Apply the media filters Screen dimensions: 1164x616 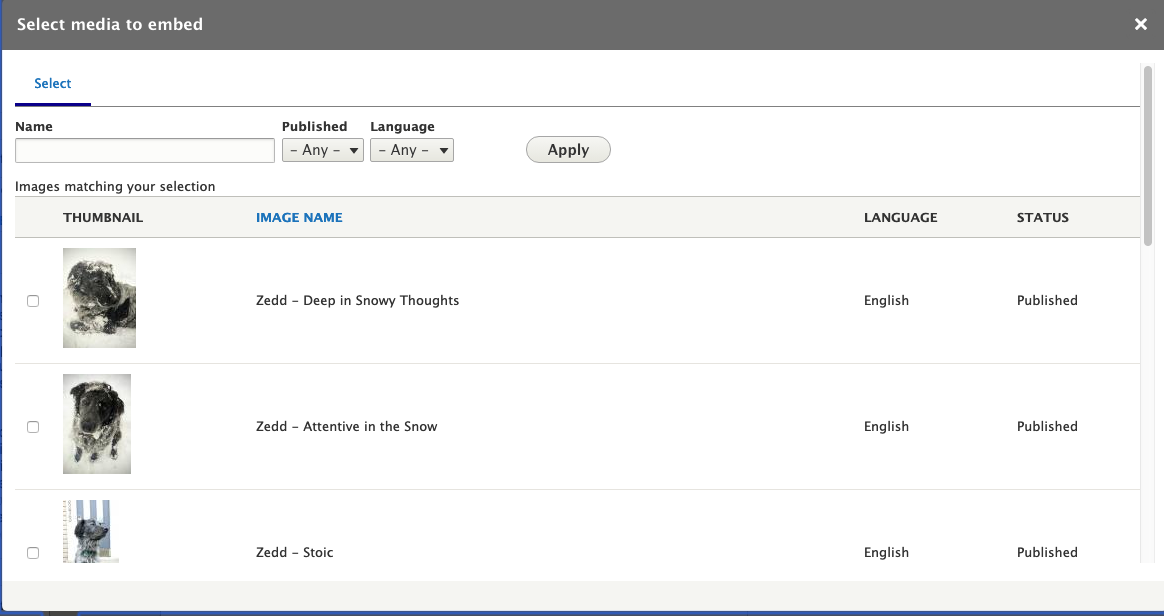[x=568, y=149]
